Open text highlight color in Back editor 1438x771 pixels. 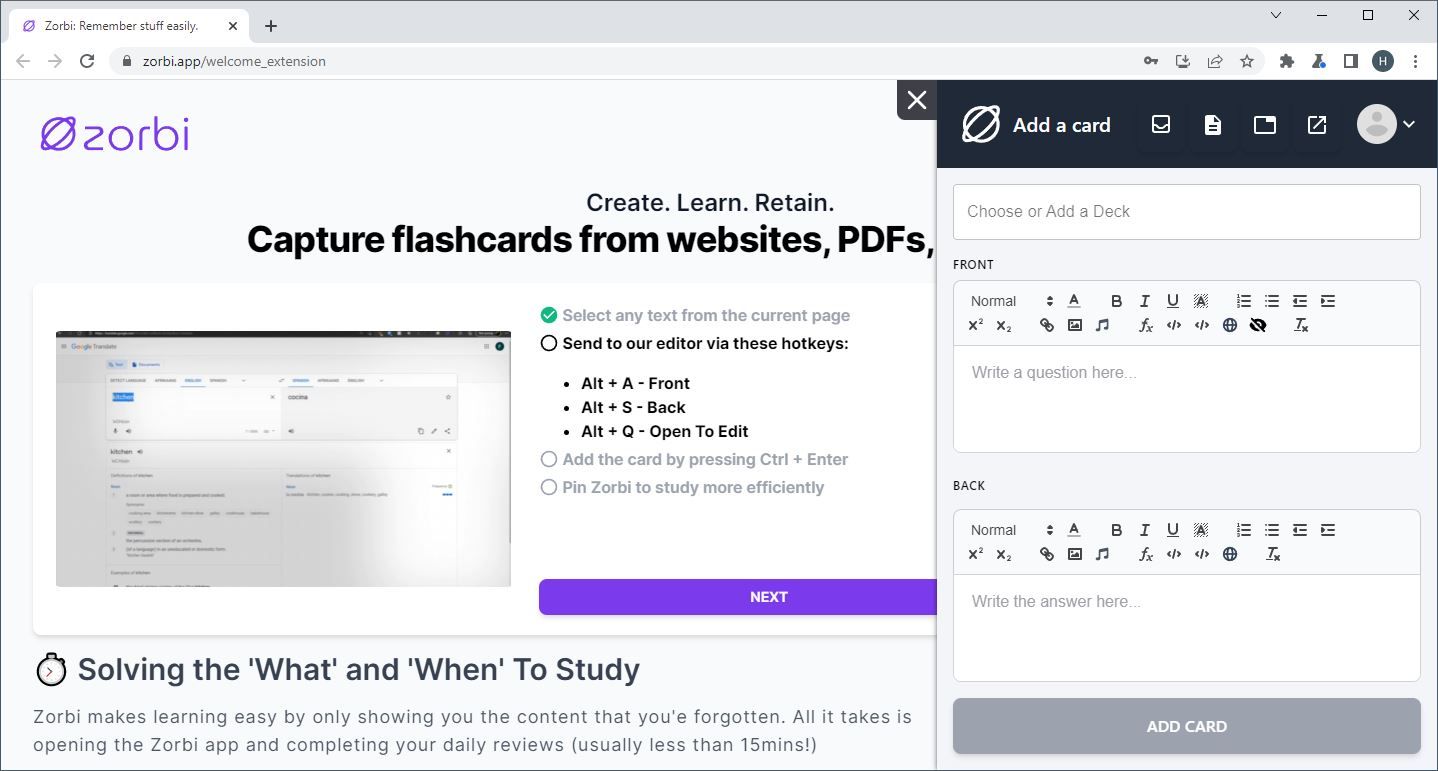point(1201,530)
